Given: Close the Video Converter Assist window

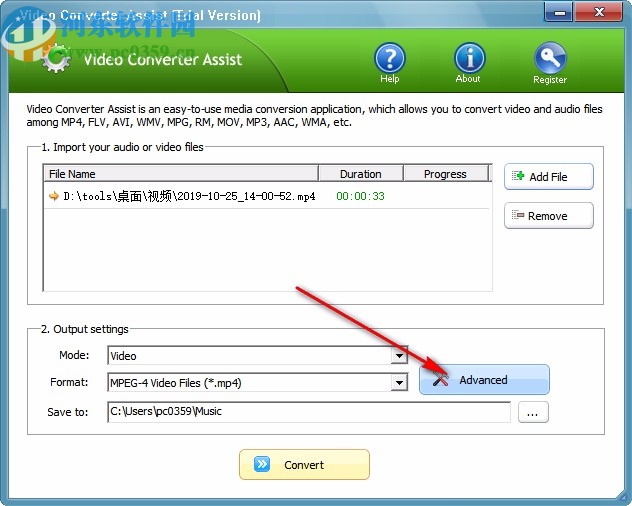Looking at the screenshot, I should tap(599, 12).
